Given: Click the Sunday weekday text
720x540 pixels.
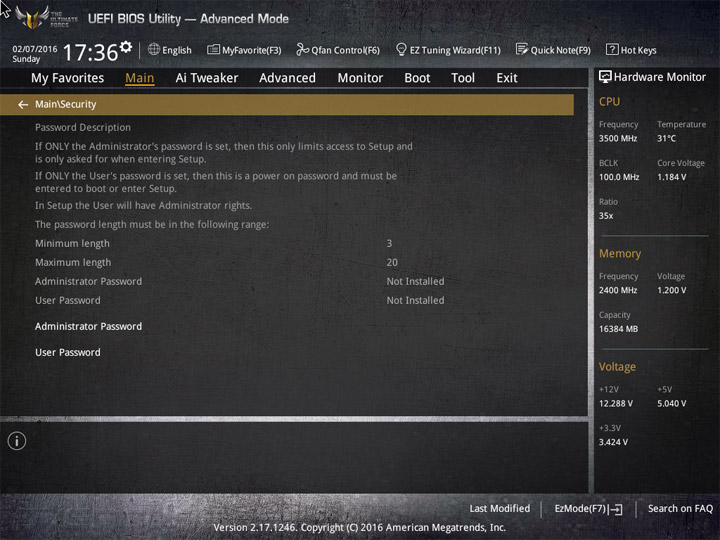Looking at the screenshot, I should pos(26,59).
